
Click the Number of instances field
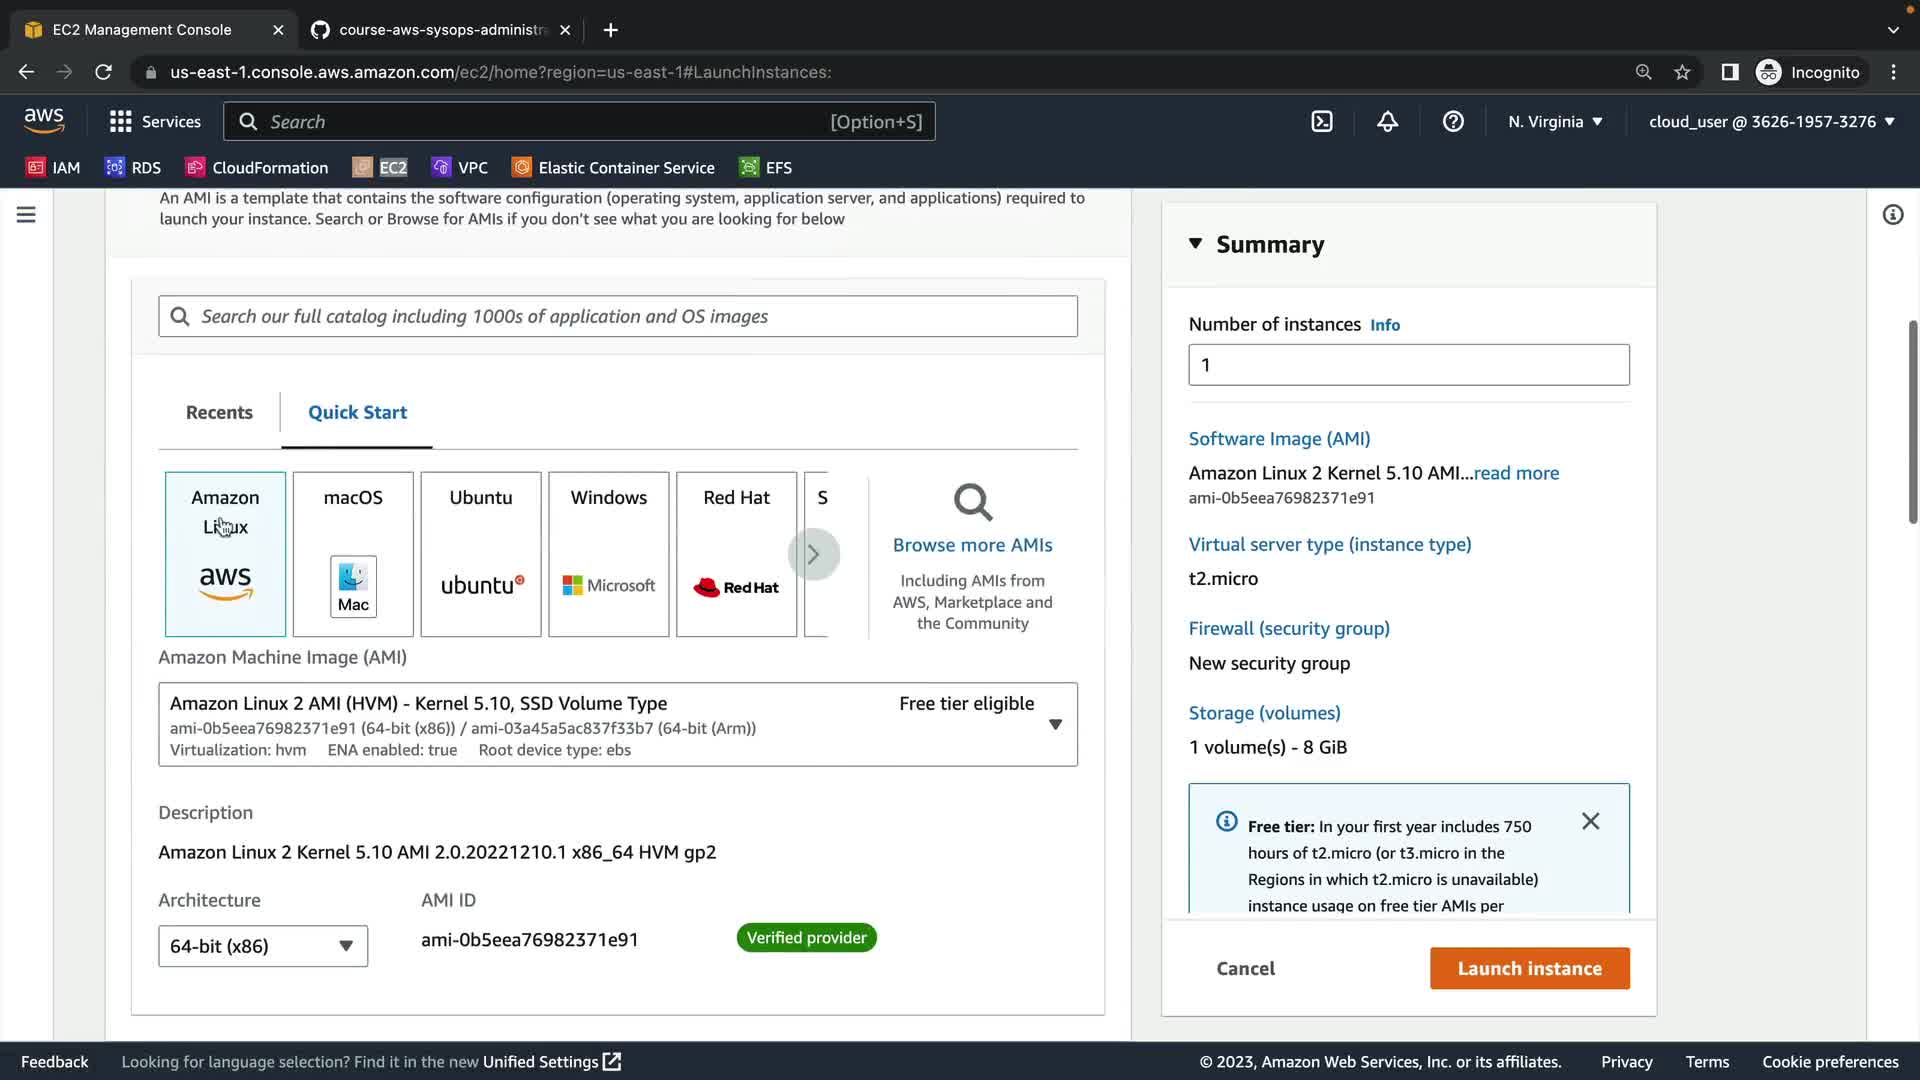(1408, 365)
